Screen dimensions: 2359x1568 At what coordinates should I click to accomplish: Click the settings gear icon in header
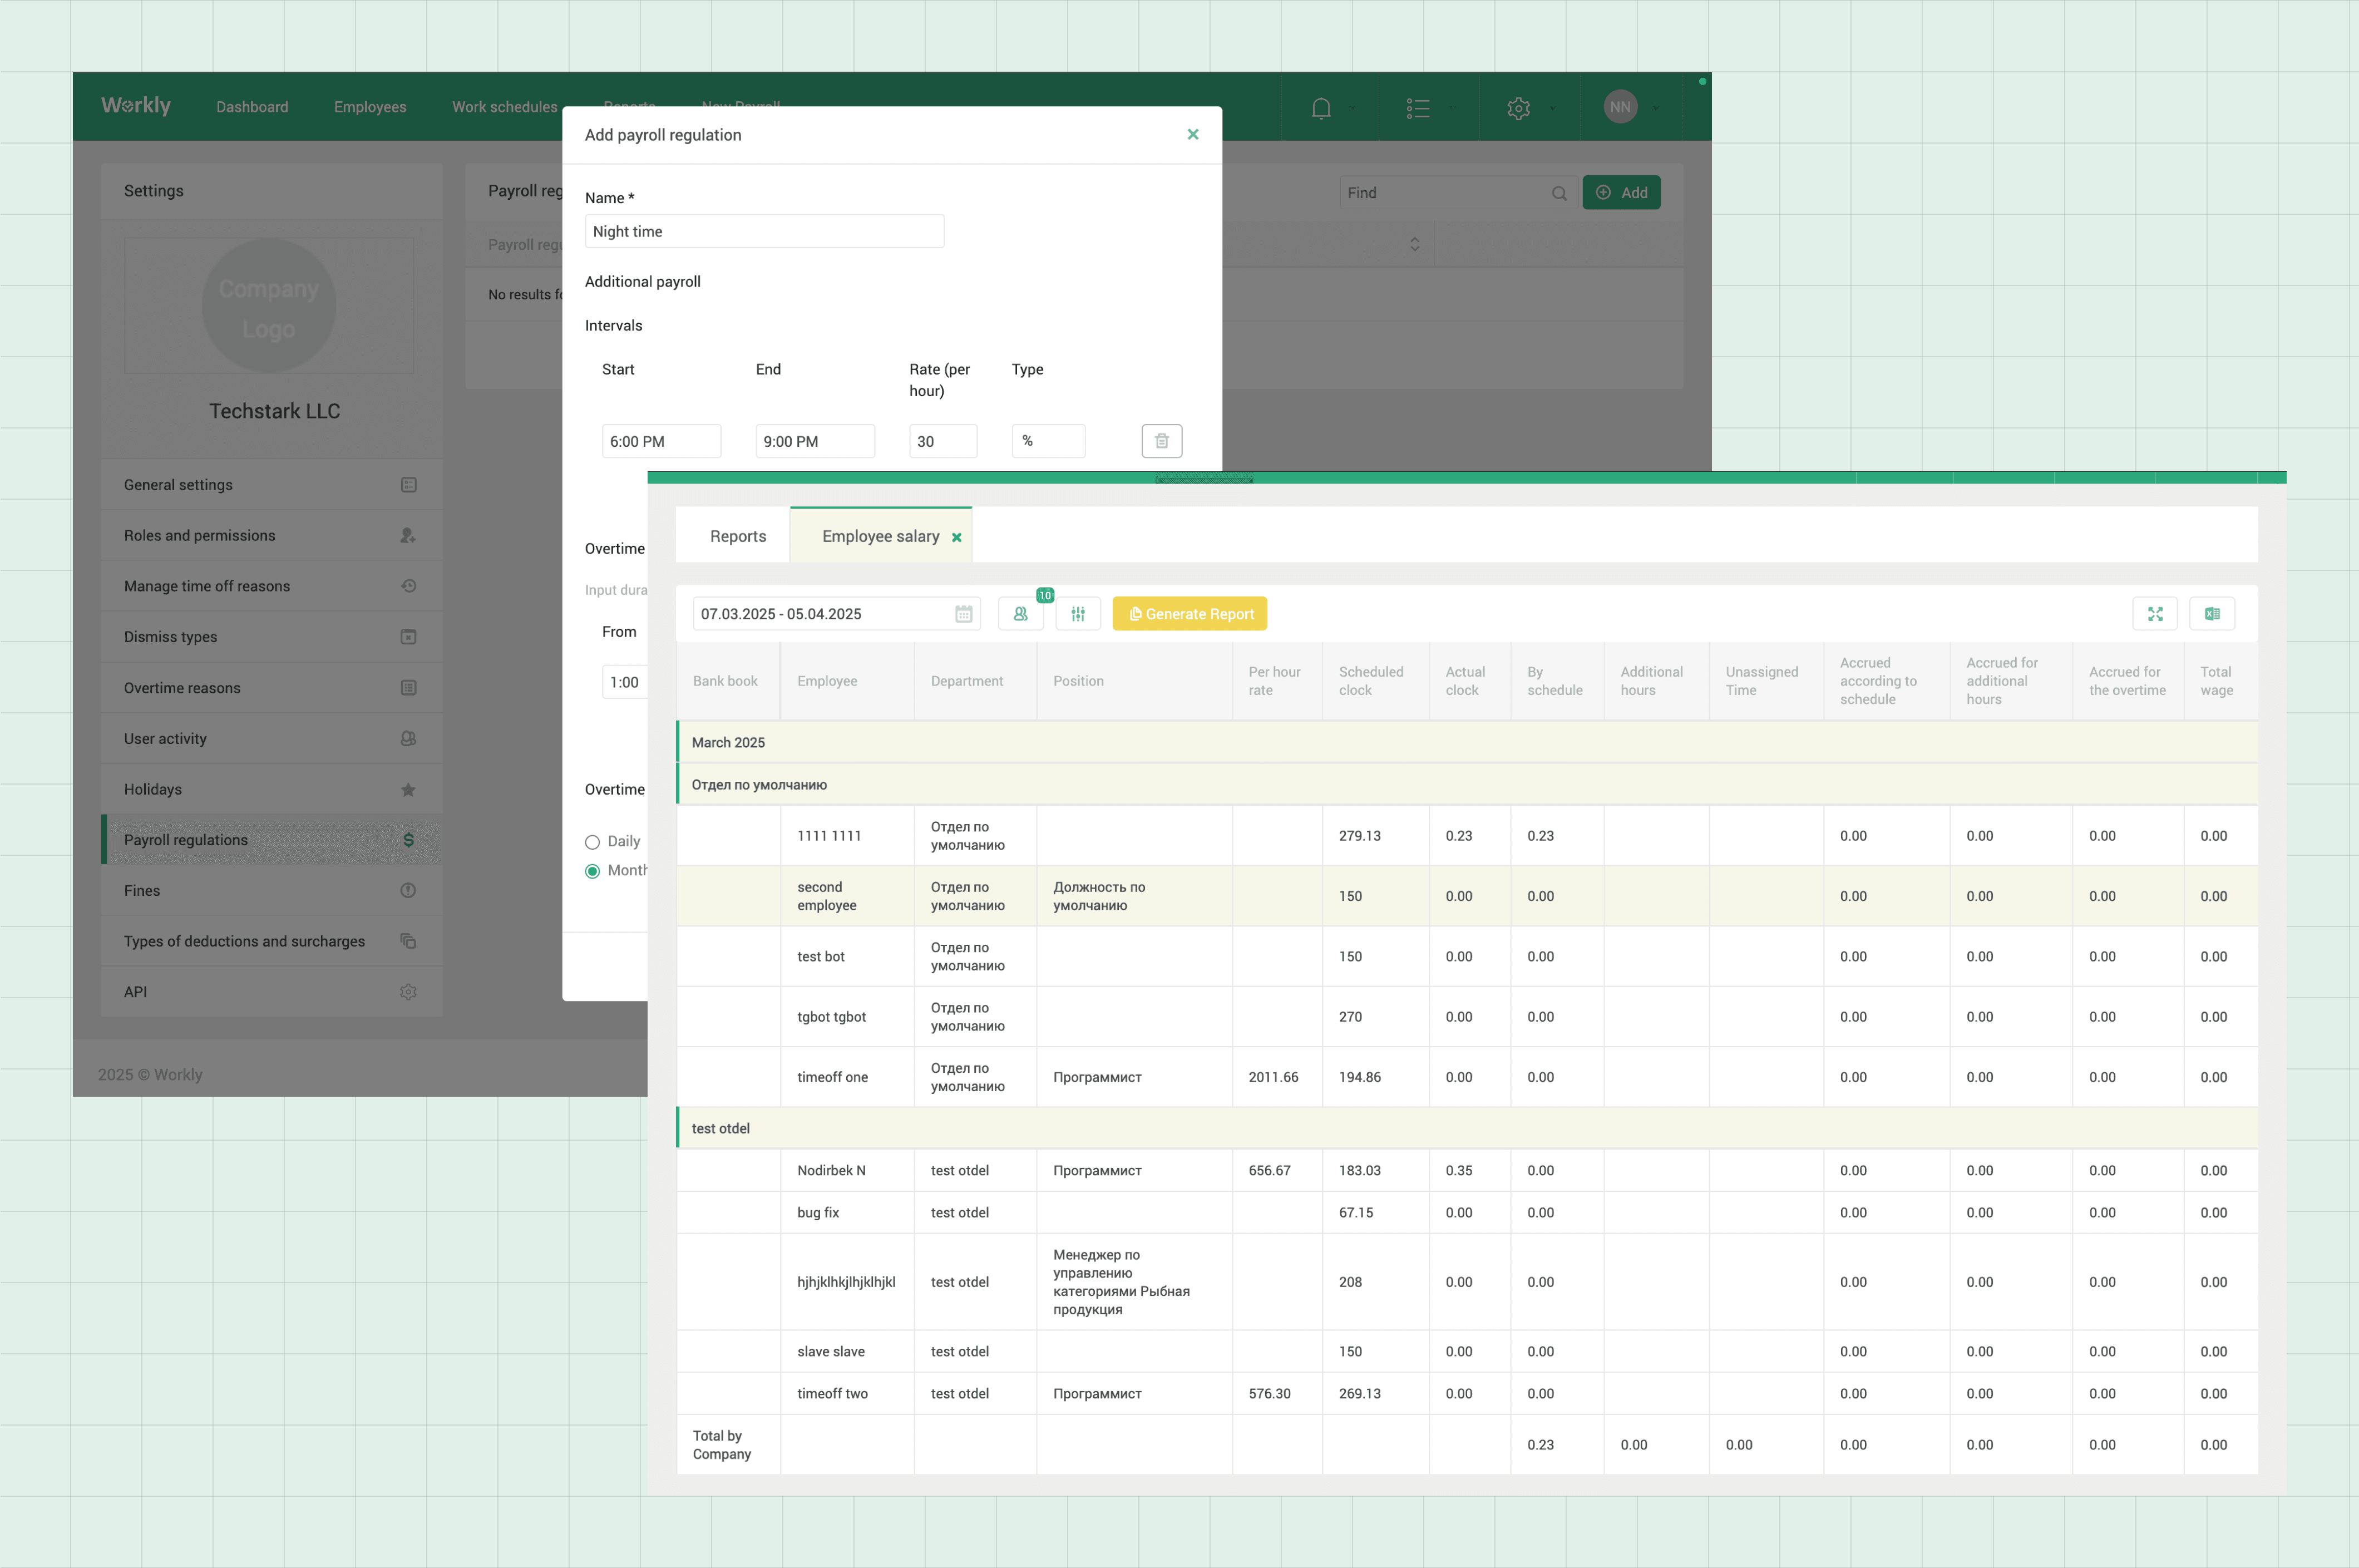(1518, 108)
